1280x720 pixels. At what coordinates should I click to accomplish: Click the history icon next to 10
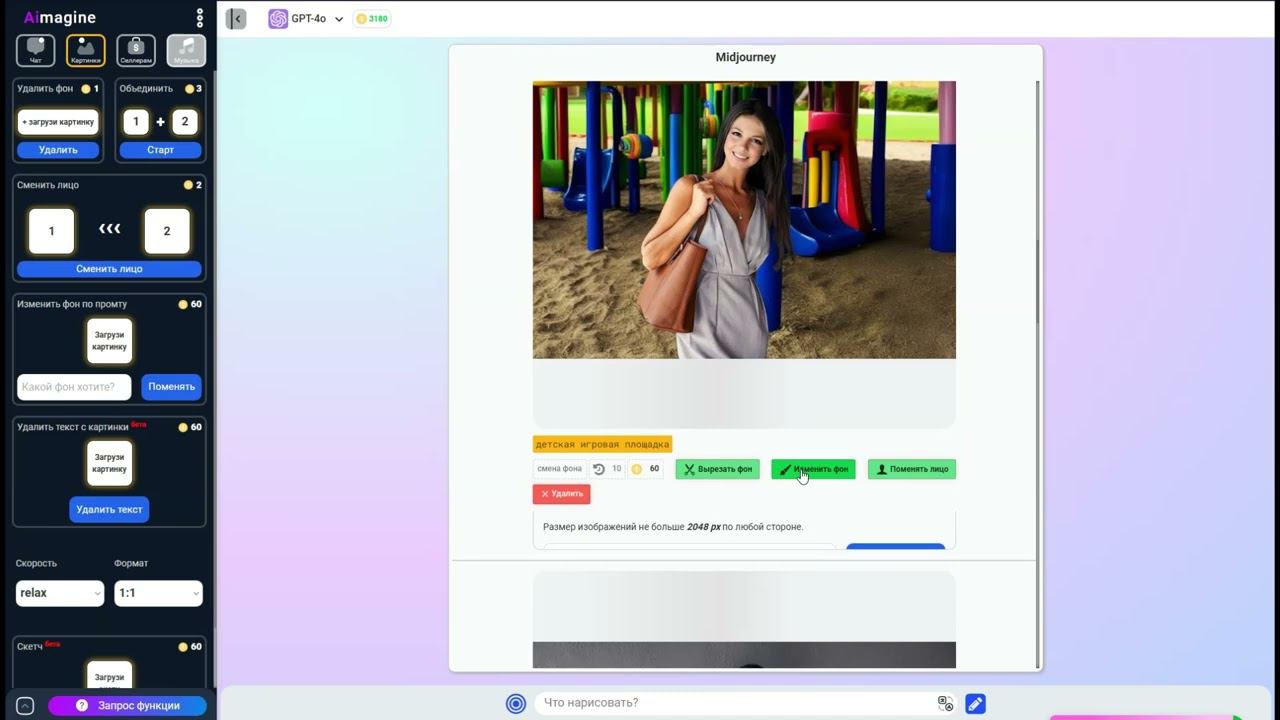click(599, 469)
